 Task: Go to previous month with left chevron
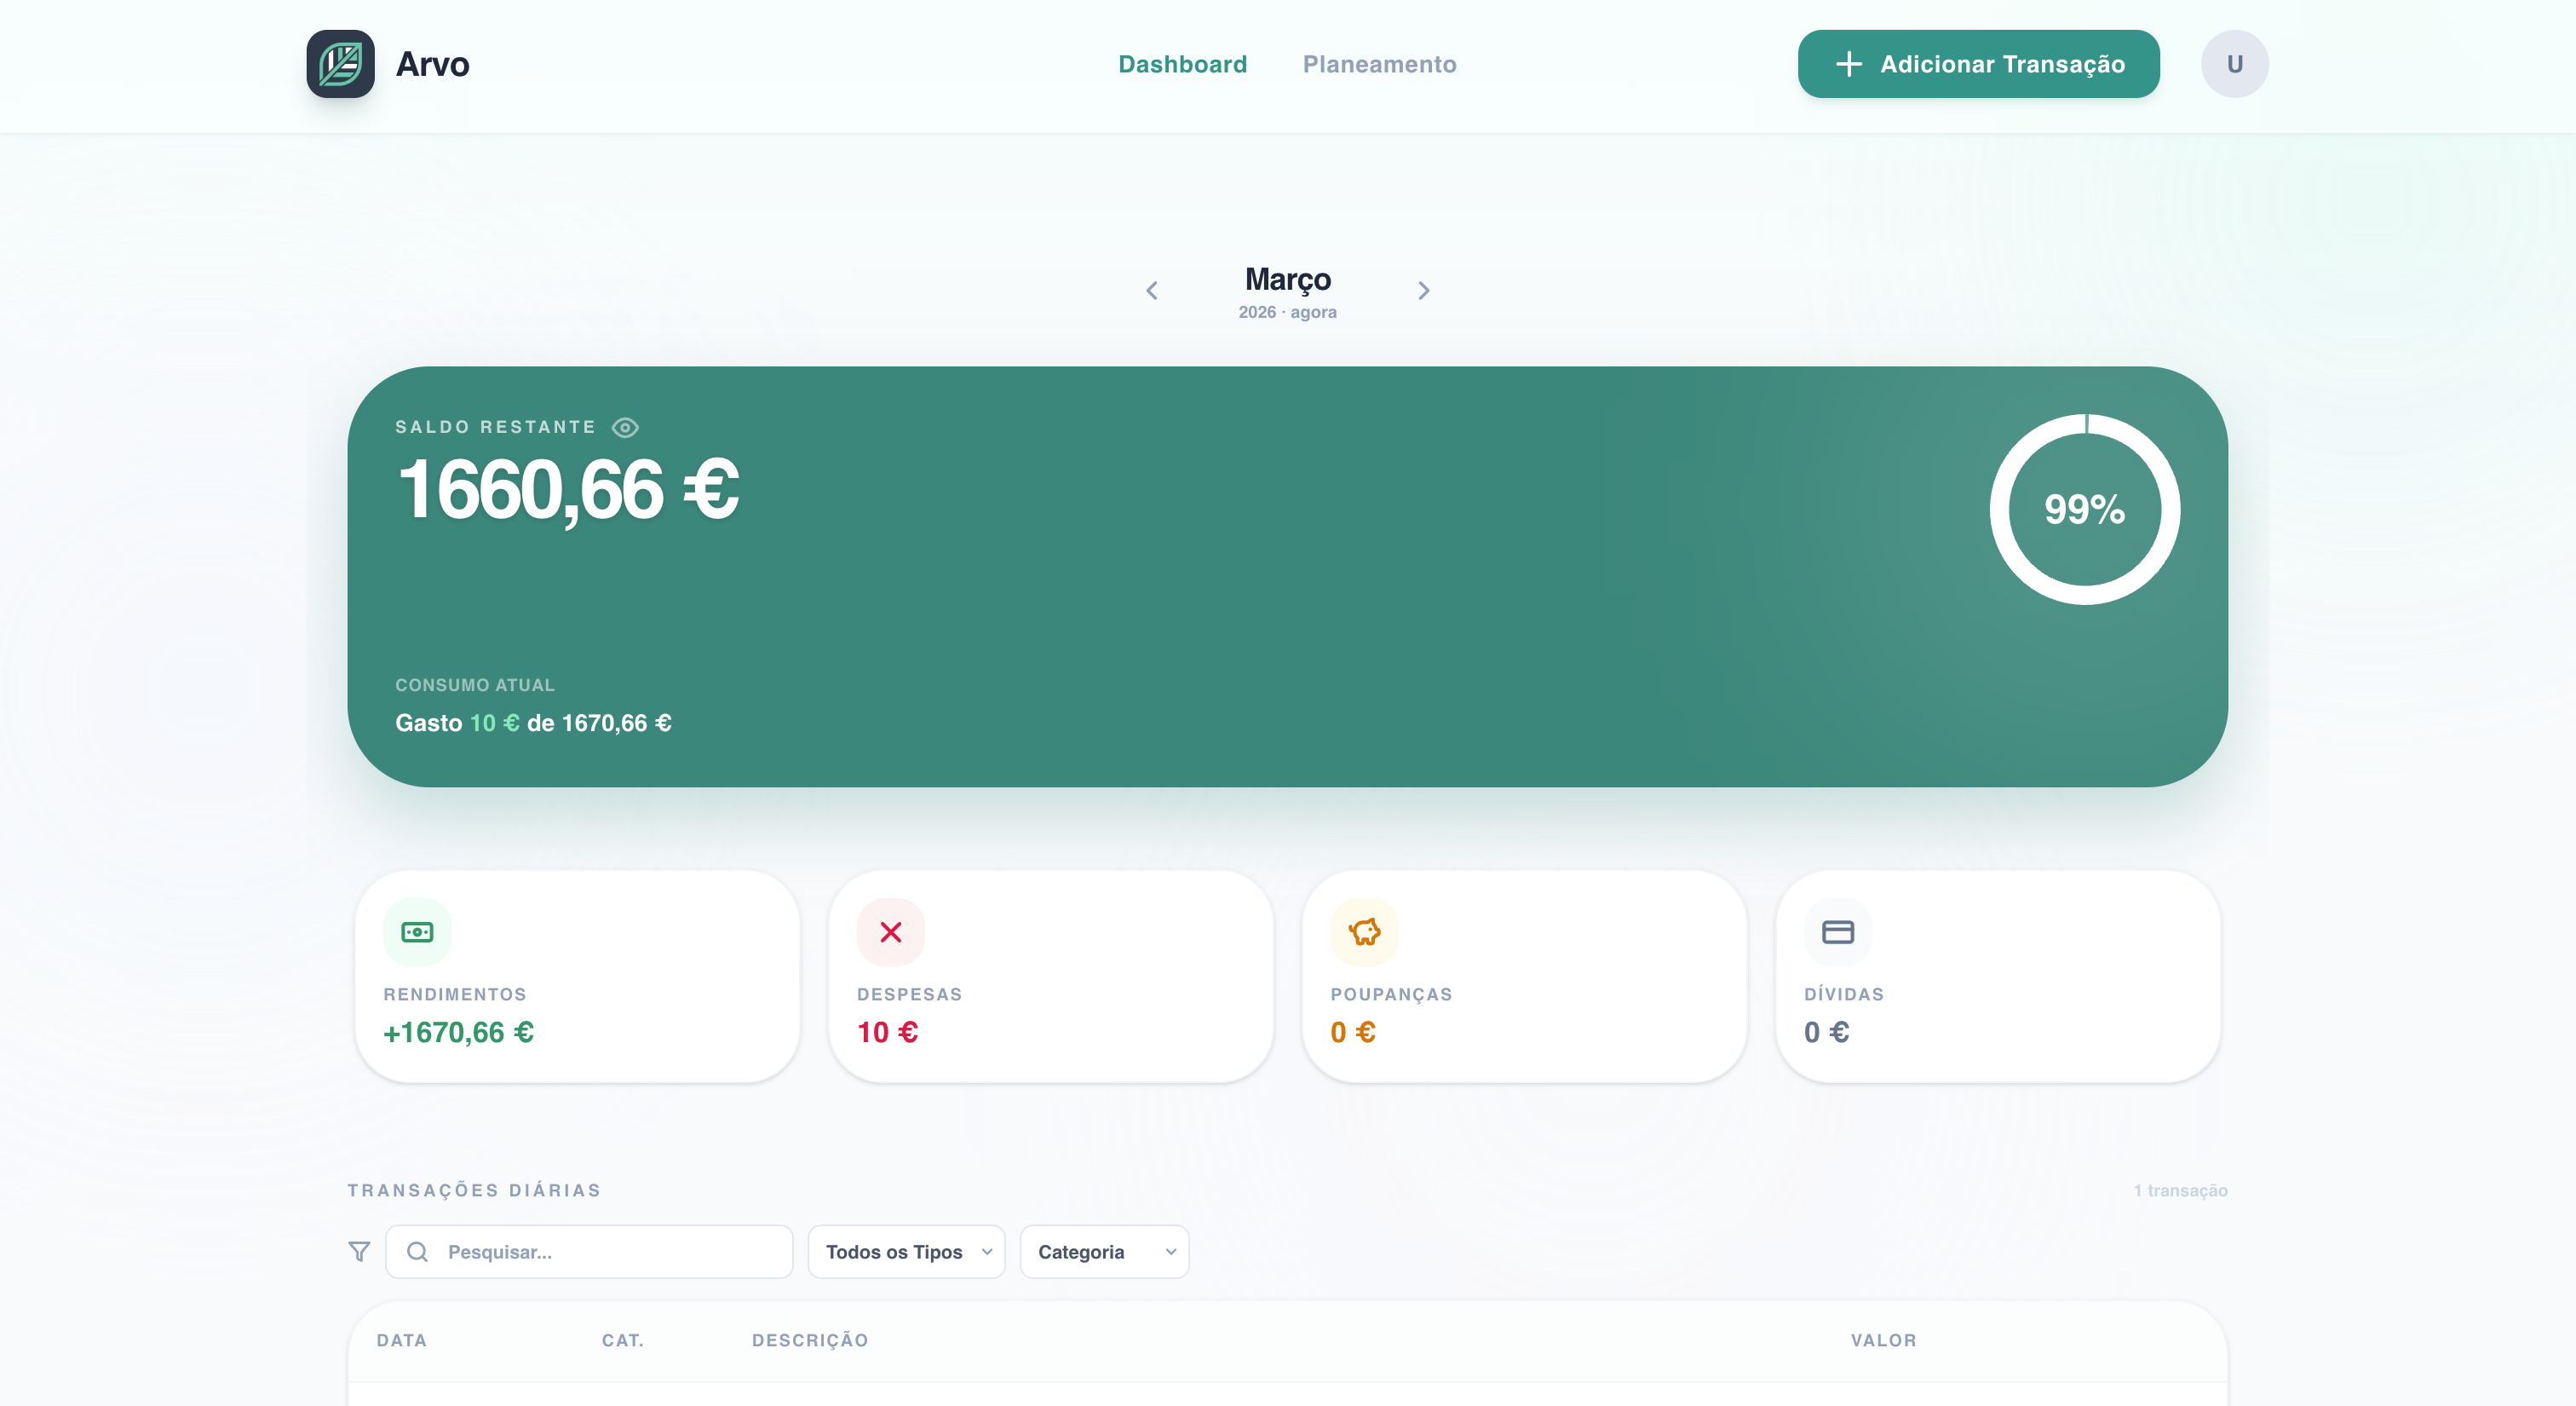(x=1152, y=291)
